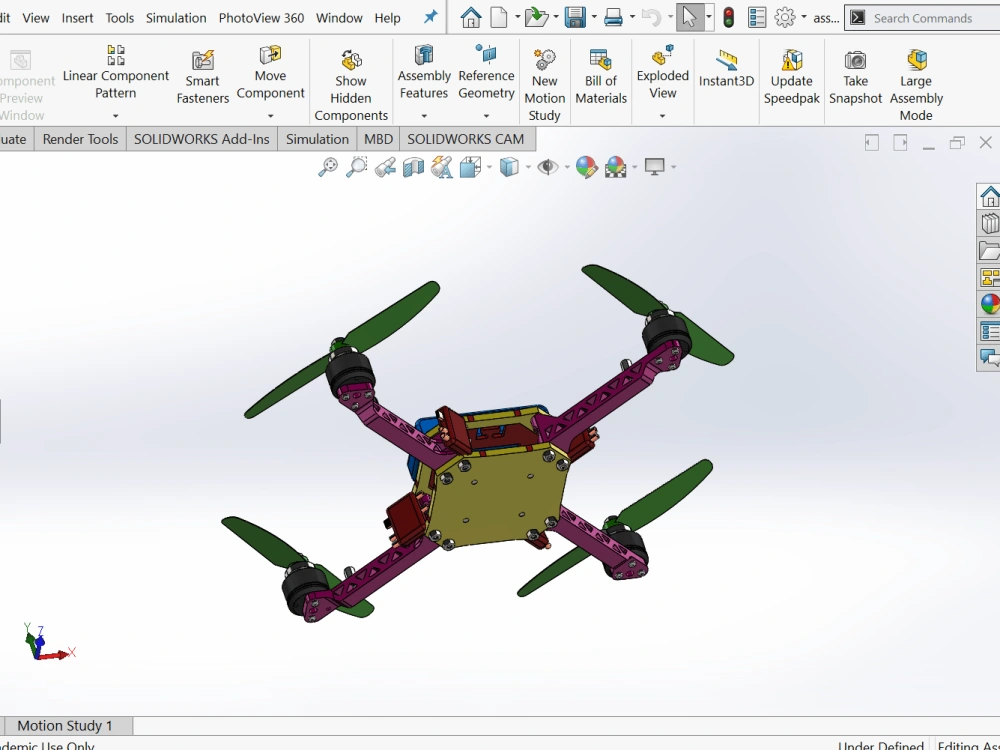Open the Help menu
1000x750 pixels.
point(387,18)
